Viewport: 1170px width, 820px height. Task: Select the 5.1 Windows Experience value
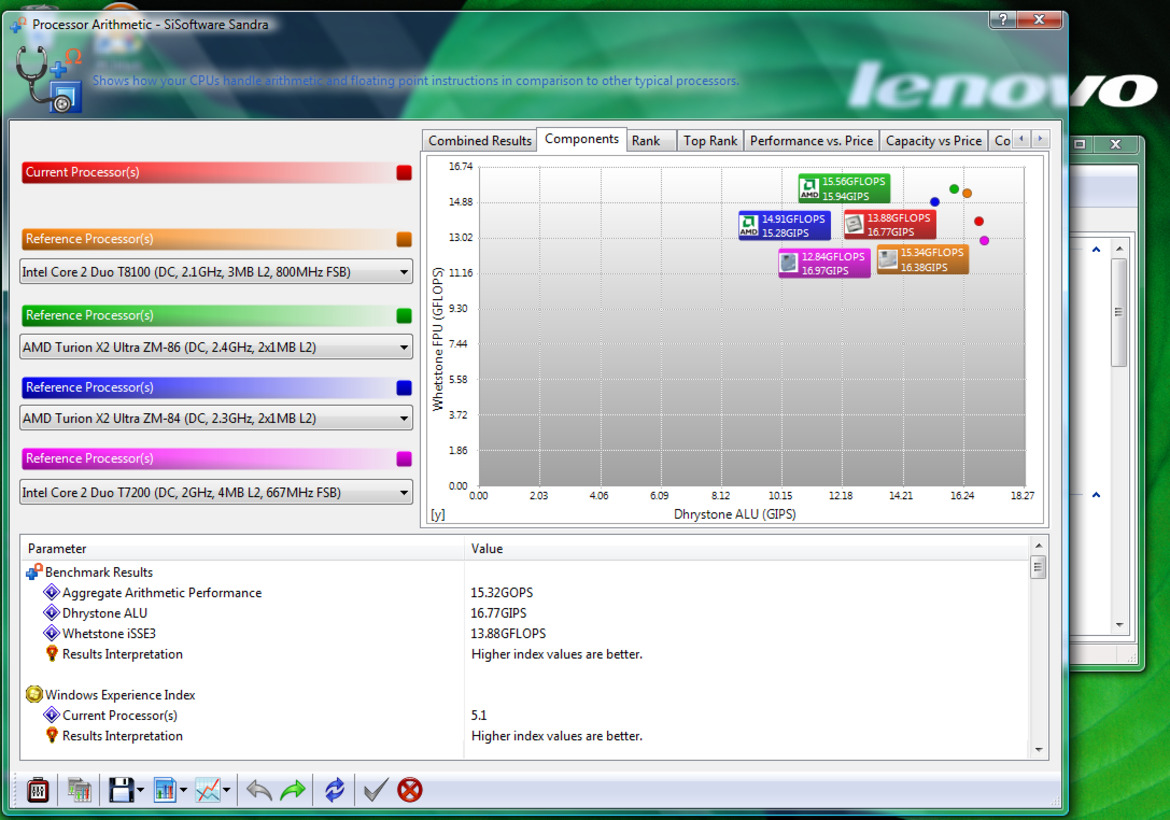click(x=478, y=715)
